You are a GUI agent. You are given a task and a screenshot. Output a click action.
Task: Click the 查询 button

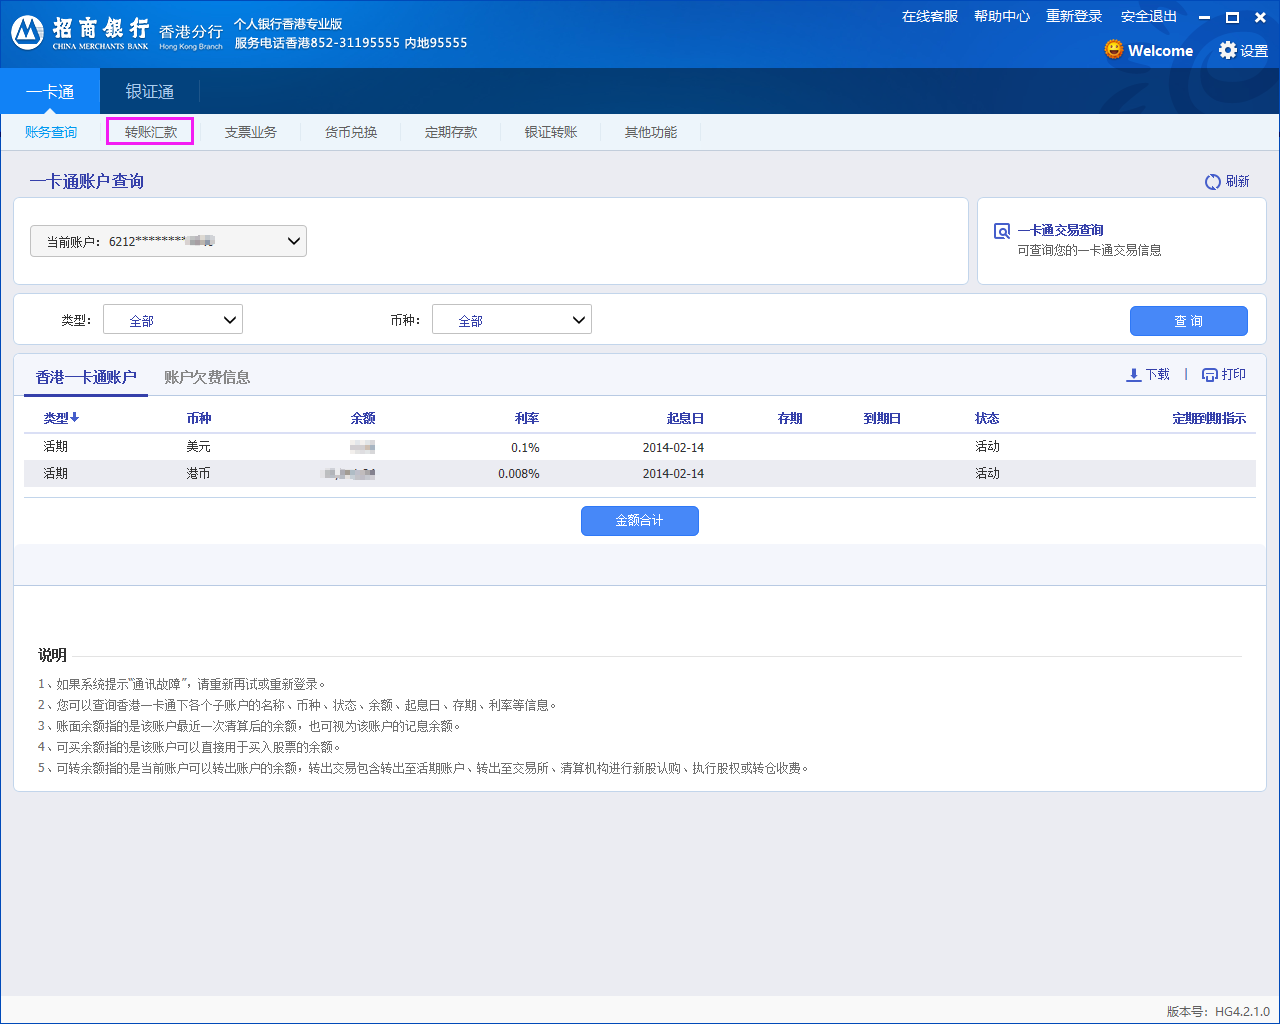[1189, 321]
